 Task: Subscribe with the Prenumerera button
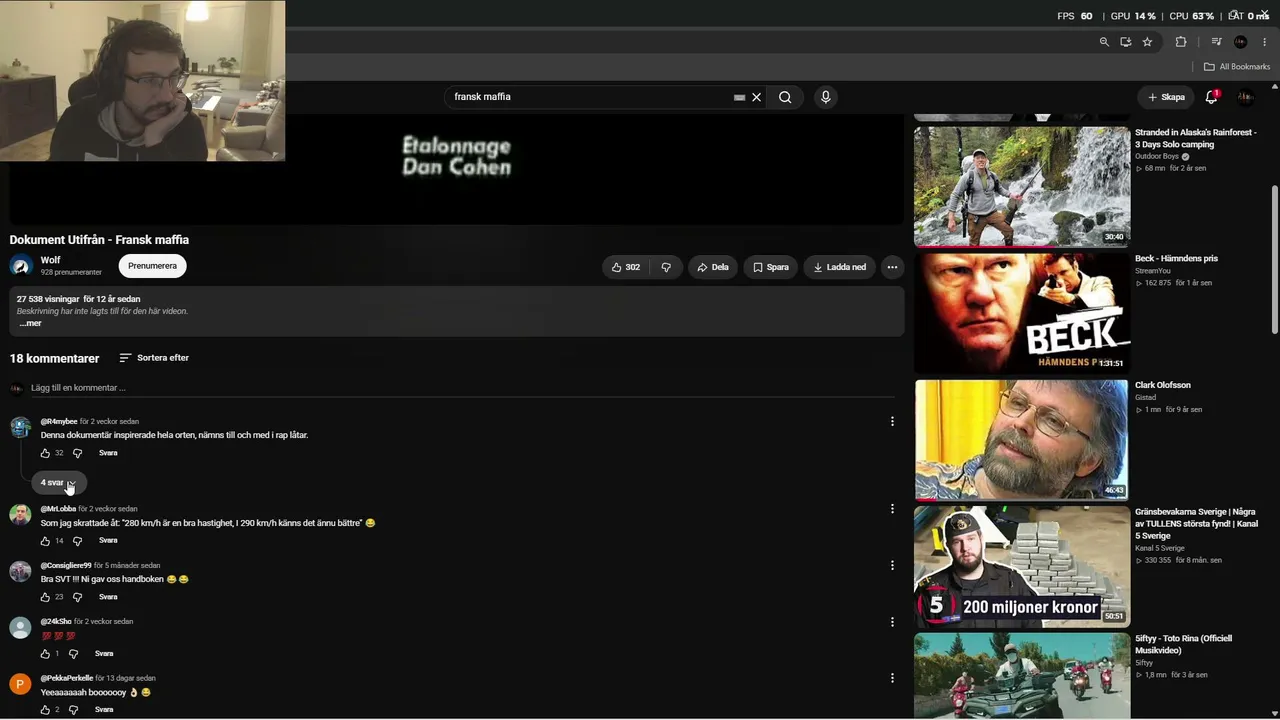click(x=152, y=266)
